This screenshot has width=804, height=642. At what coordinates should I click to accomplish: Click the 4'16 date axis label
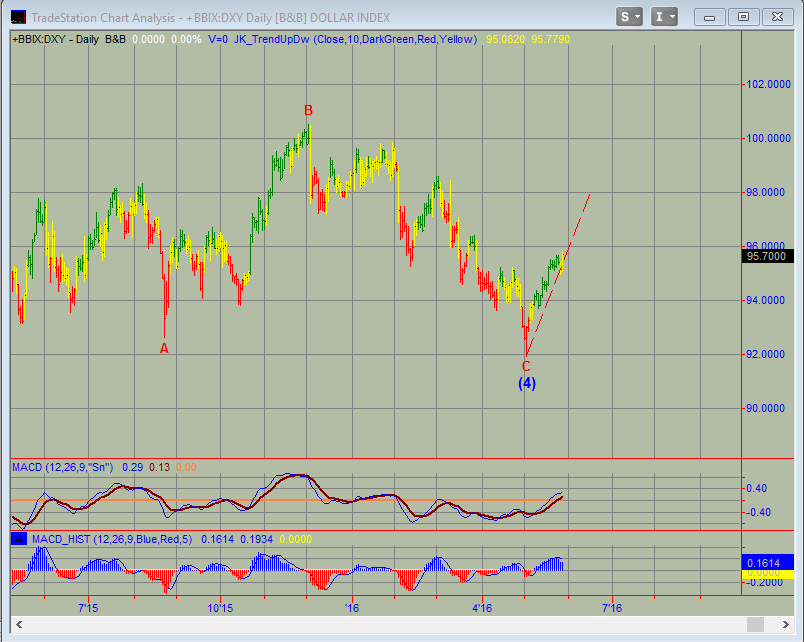tap(481, 608)
